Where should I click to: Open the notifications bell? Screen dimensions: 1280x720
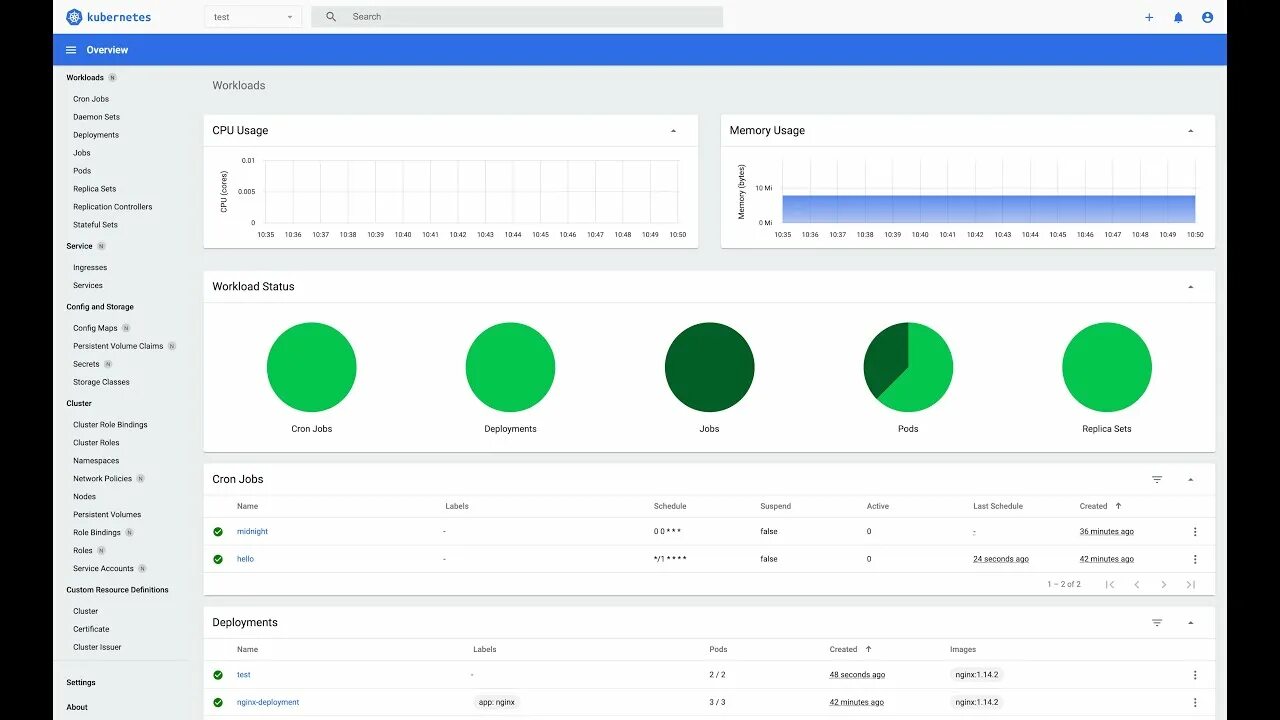tap(1178, 17)
